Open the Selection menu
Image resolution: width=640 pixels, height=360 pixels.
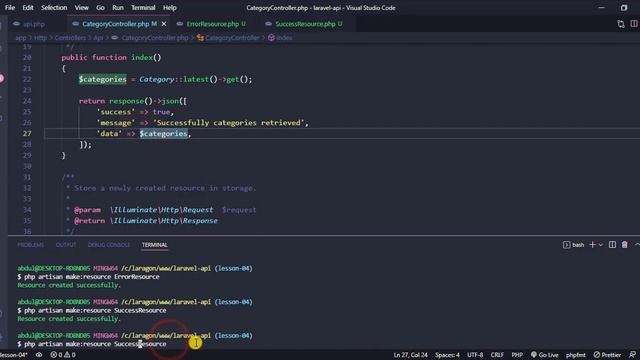pos(54,7)
